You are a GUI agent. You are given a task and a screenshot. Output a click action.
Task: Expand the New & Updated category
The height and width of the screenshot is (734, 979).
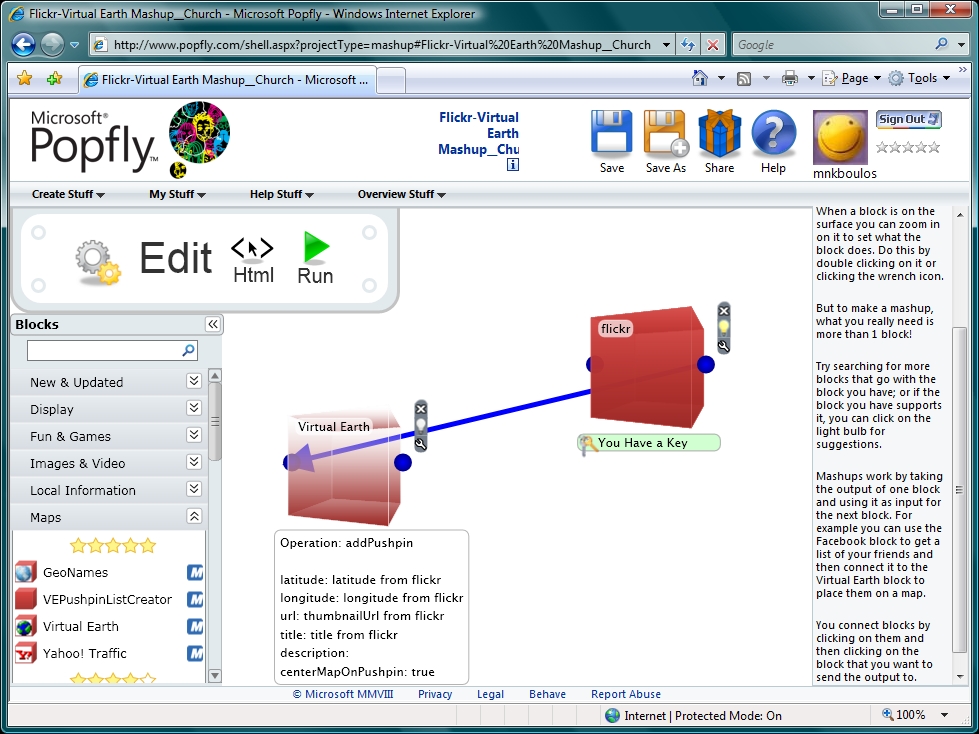(x=194, y=381)
